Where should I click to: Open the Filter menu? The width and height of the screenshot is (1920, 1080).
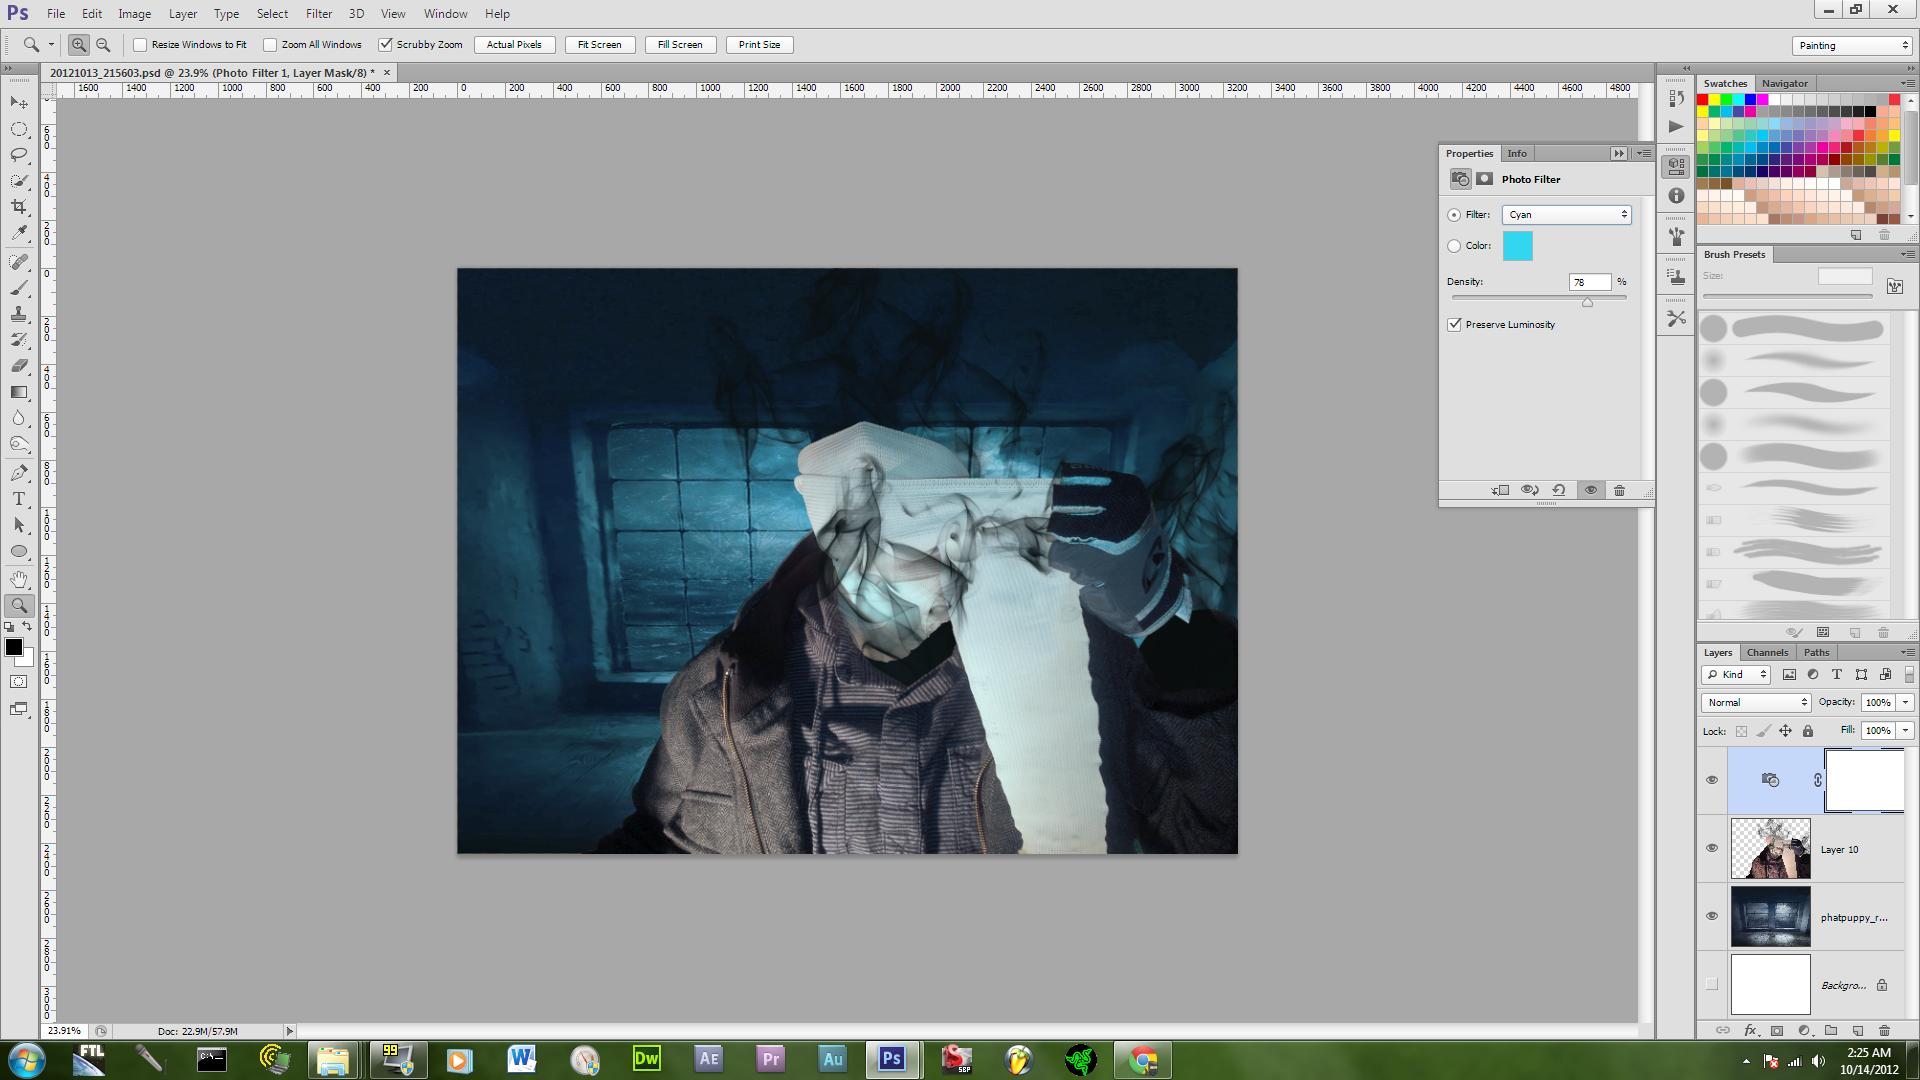(x=319, y=14)
